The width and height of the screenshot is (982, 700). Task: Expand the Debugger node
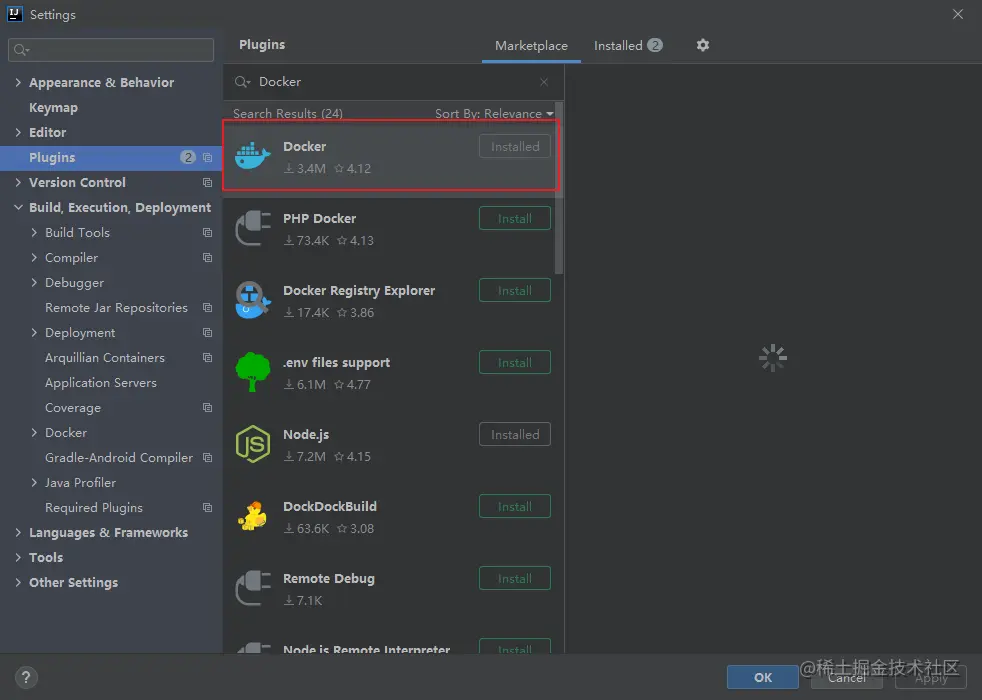click(34, 282)
